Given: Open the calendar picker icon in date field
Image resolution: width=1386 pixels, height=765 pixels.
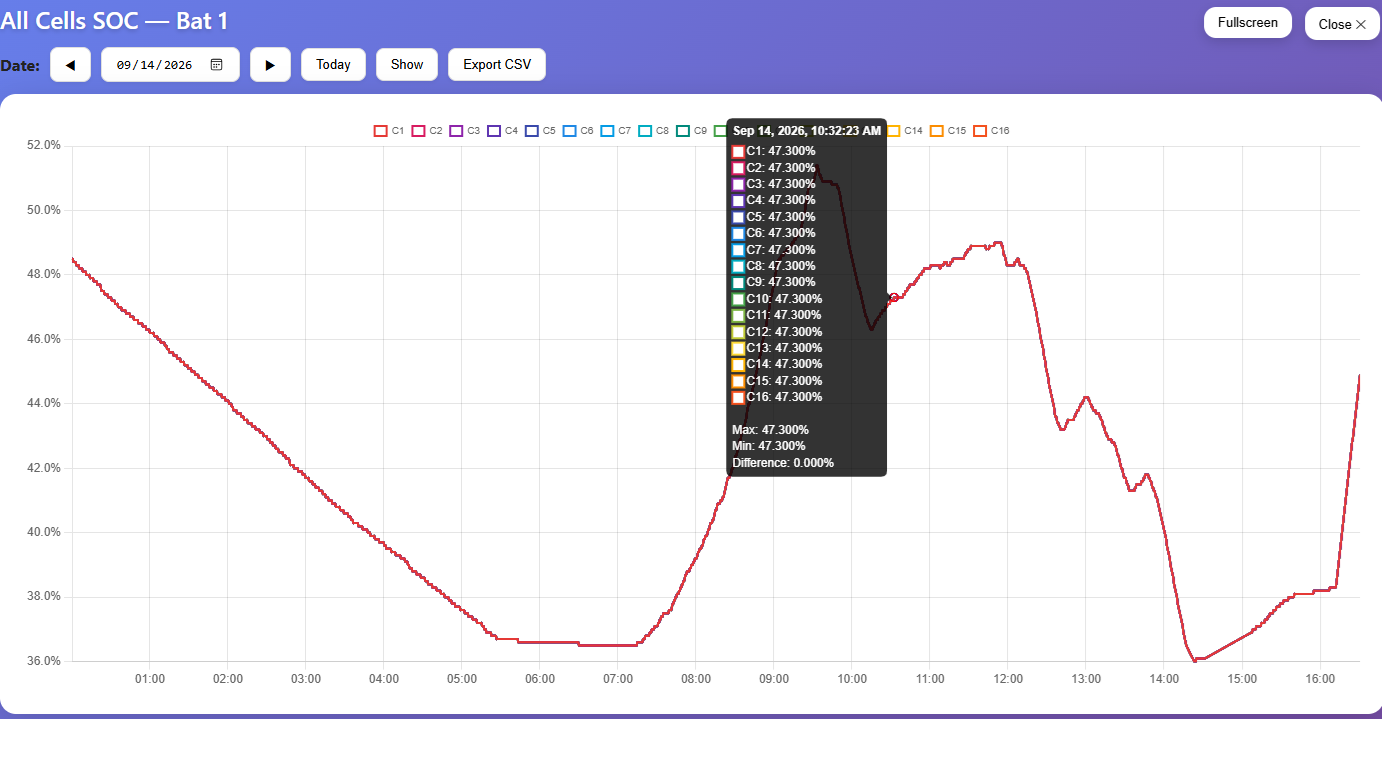Looking at the screenshot, I should click(217, 64).
